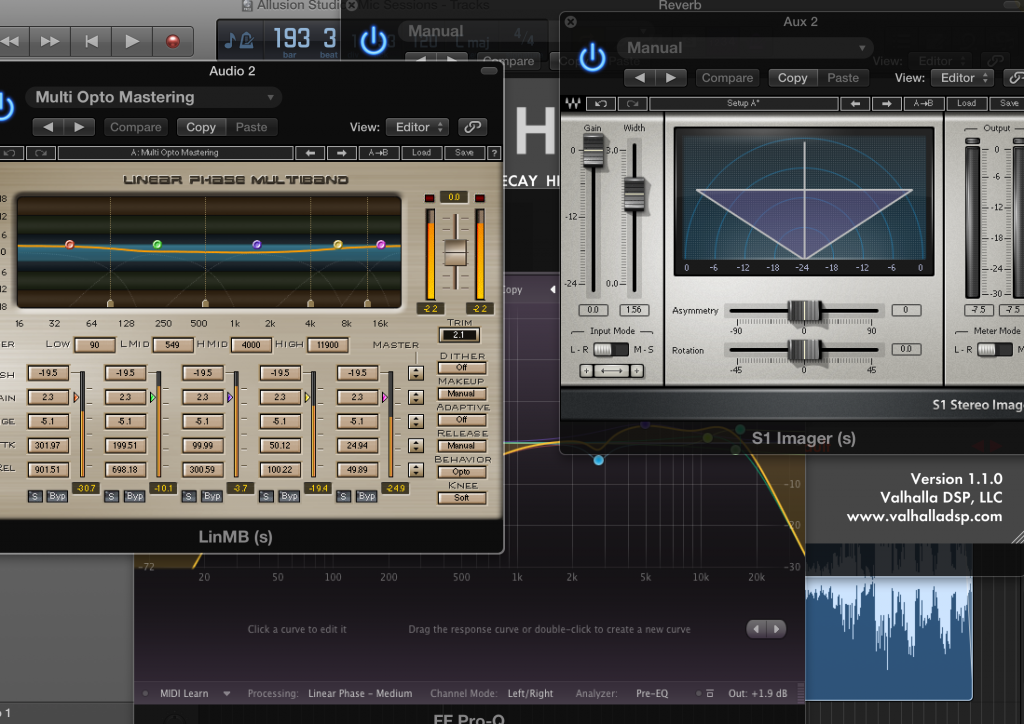
Task: Click Pro-Q help navigation right arrow
Action: [776, 629]
